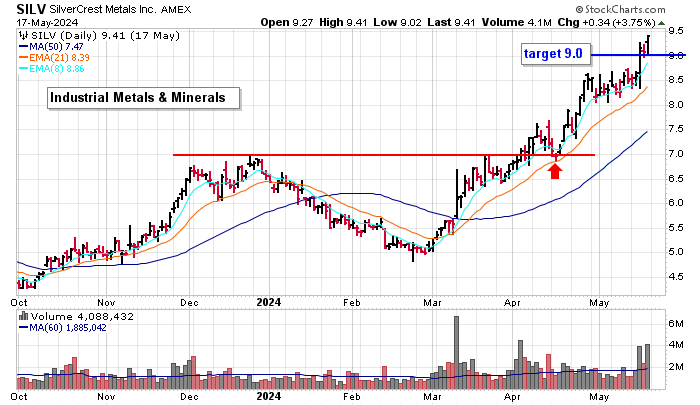Image resolution: width=700 pixels, height=405 pixels.
Task: Click the Dec label under the price chart
Action: coord(189,303)
